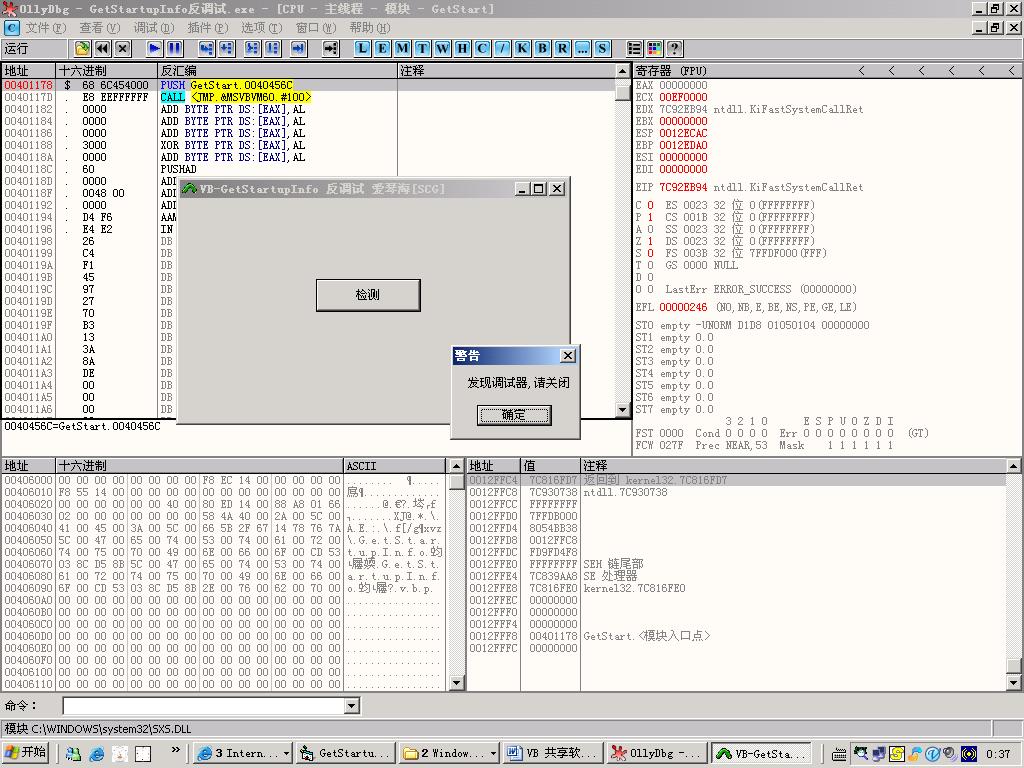This screenshot has height=768, width=1024.
Task: Click the Close program X toolbar icon
Action: 123,48
